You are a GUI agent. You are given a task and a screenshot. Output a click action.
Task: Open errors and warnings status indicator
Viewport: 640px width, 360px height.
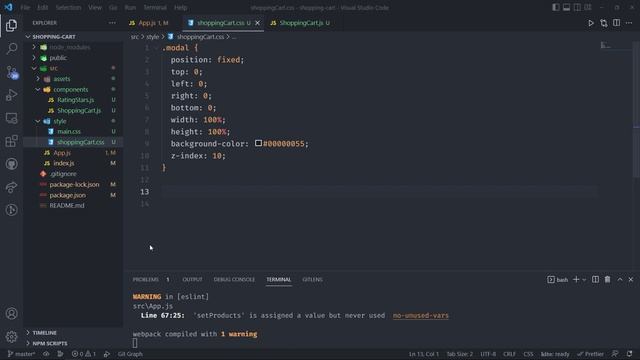(84, 354)
